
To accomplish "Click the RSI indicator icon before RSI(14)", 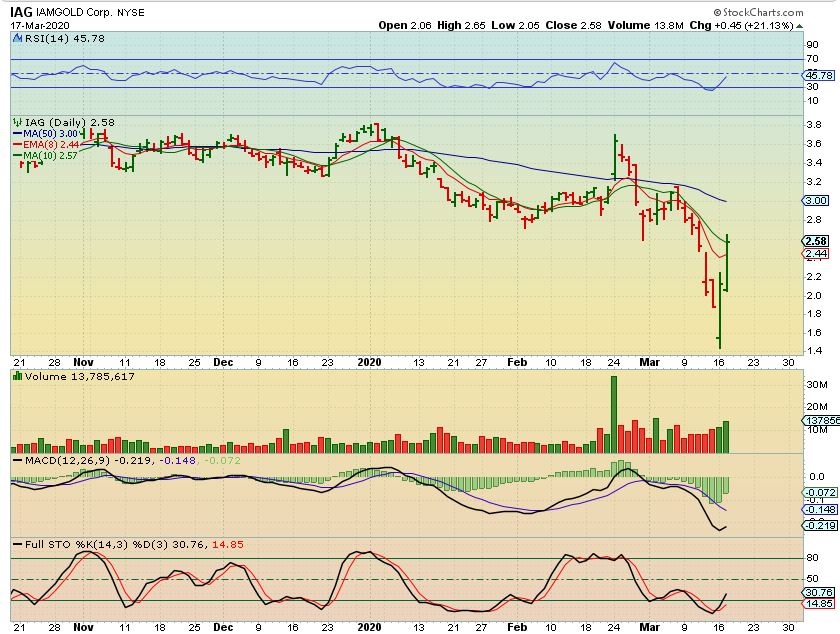I will pyautogui.click(x=17, y=39).
